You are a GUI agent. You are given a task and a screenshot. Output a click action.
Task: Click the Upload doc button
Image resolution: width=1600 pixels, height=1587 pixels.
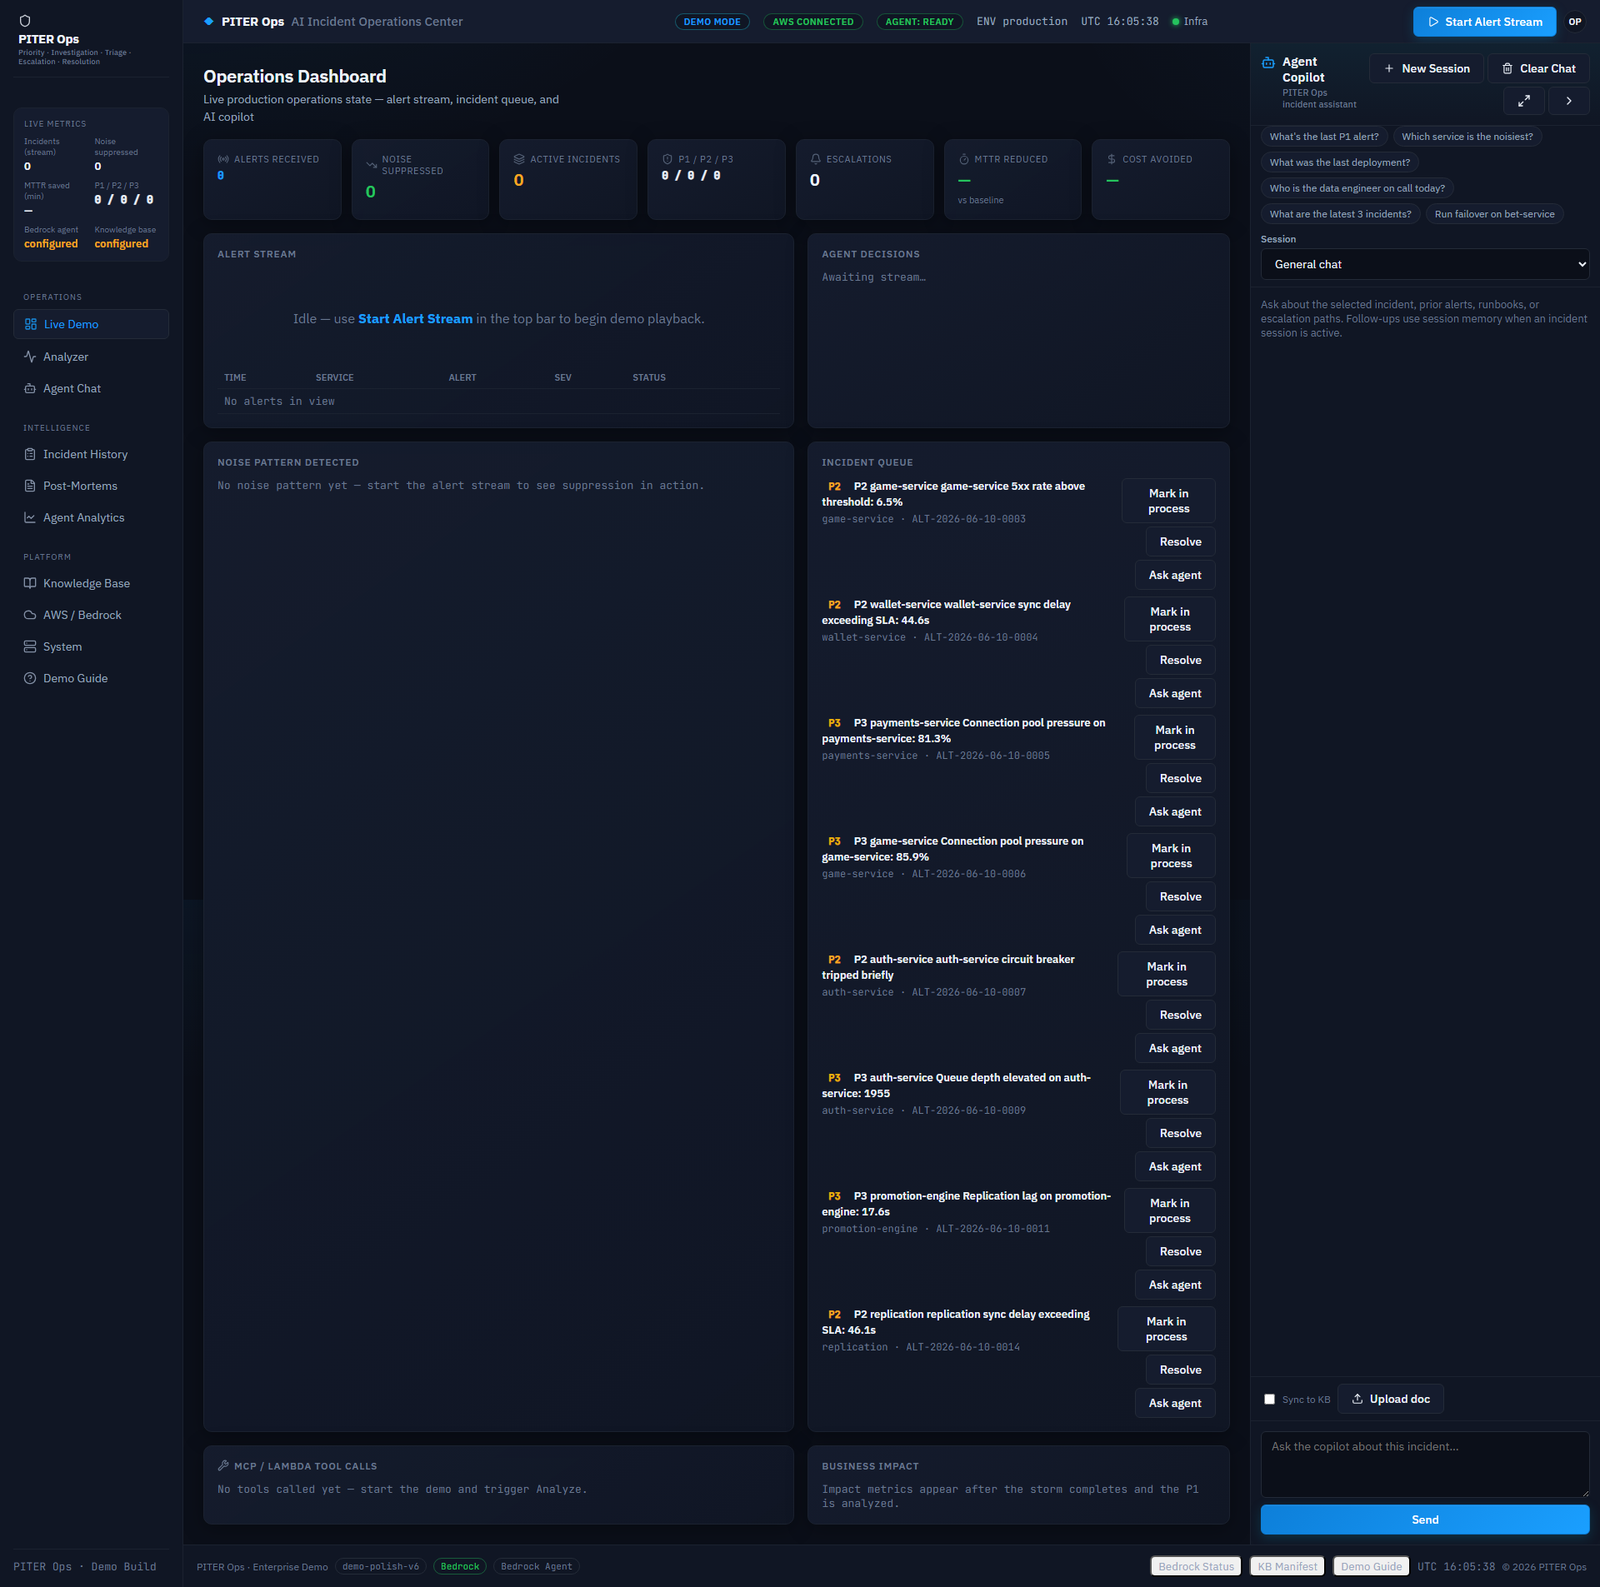tap(1390, 1399)
